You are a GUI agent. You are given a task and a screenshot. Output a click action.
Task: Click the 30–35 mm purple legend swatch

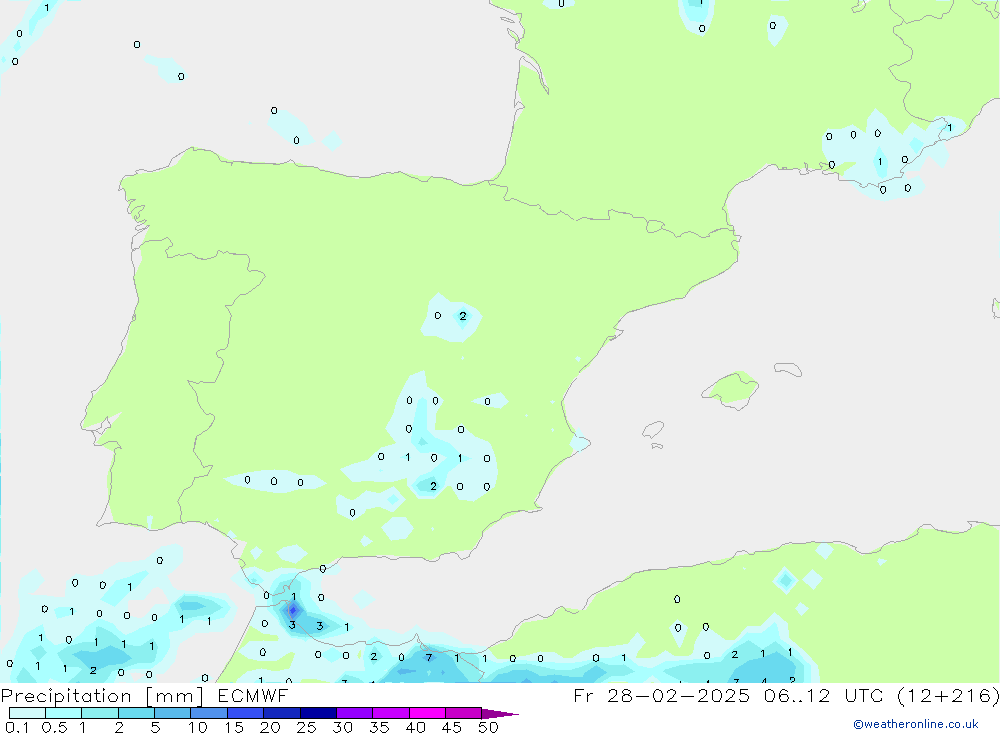[x=355, y=713]
